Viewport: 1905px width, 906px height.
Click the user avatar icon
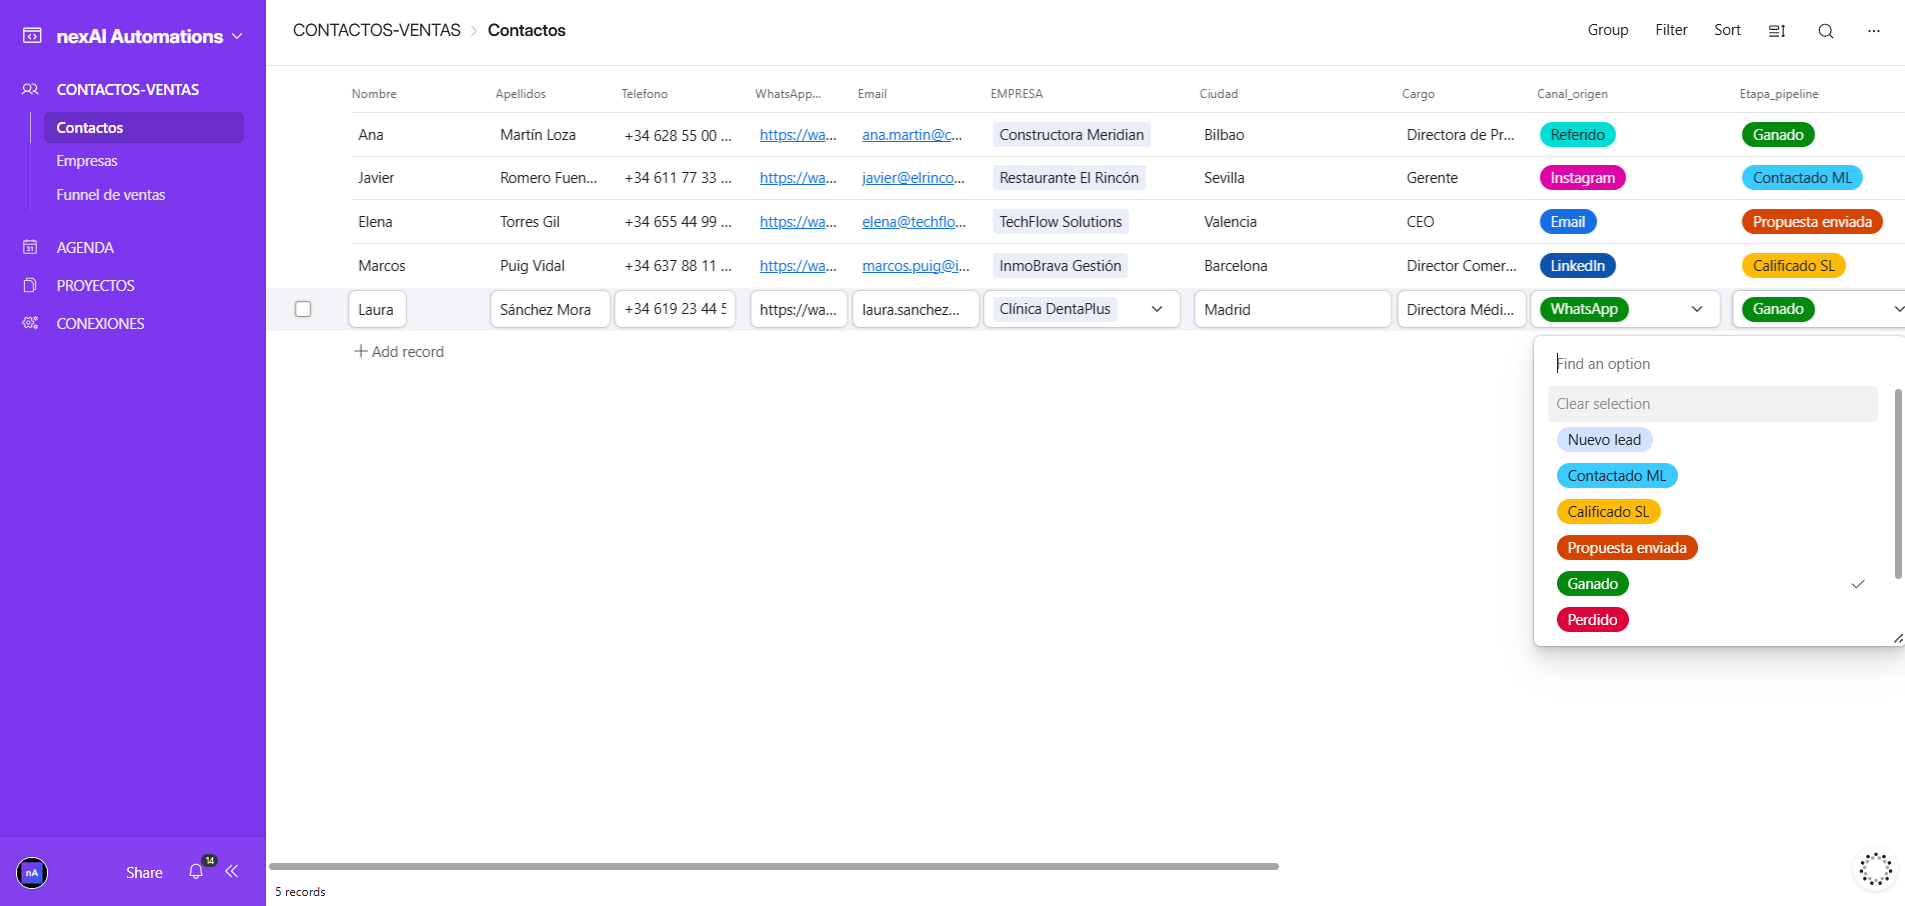32,873
